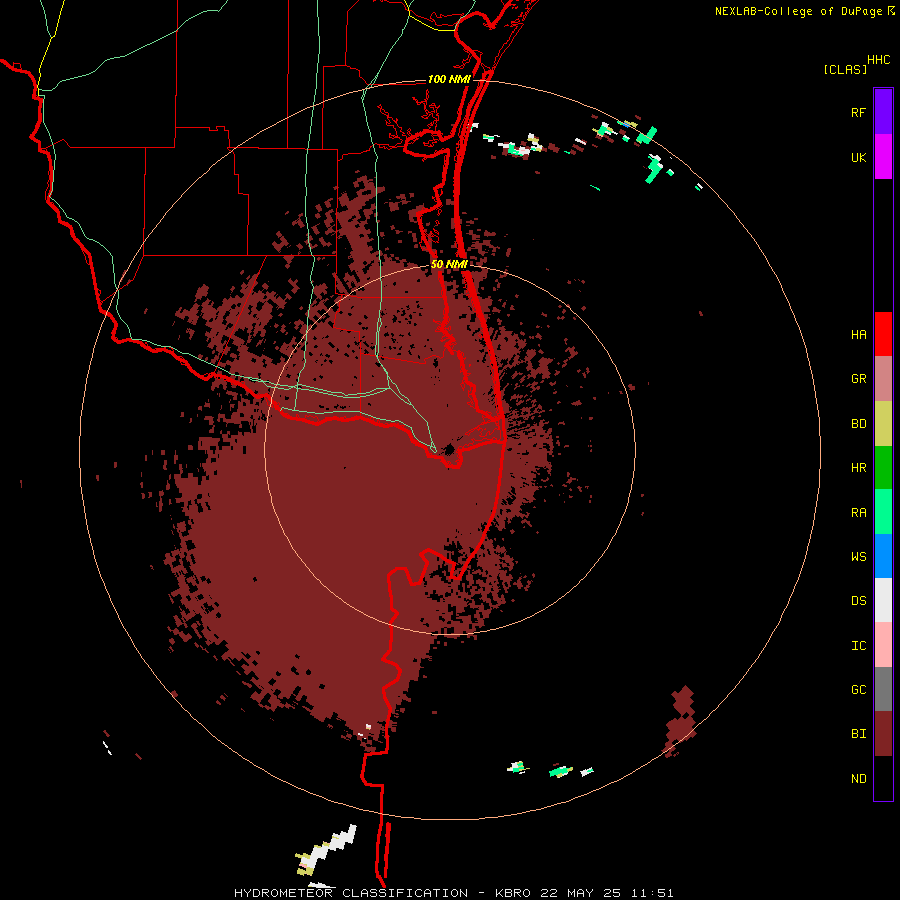Click the [CLAS] legend header
Screen dimensions: 900x900
pyautogui.click(x=845, y=69)
